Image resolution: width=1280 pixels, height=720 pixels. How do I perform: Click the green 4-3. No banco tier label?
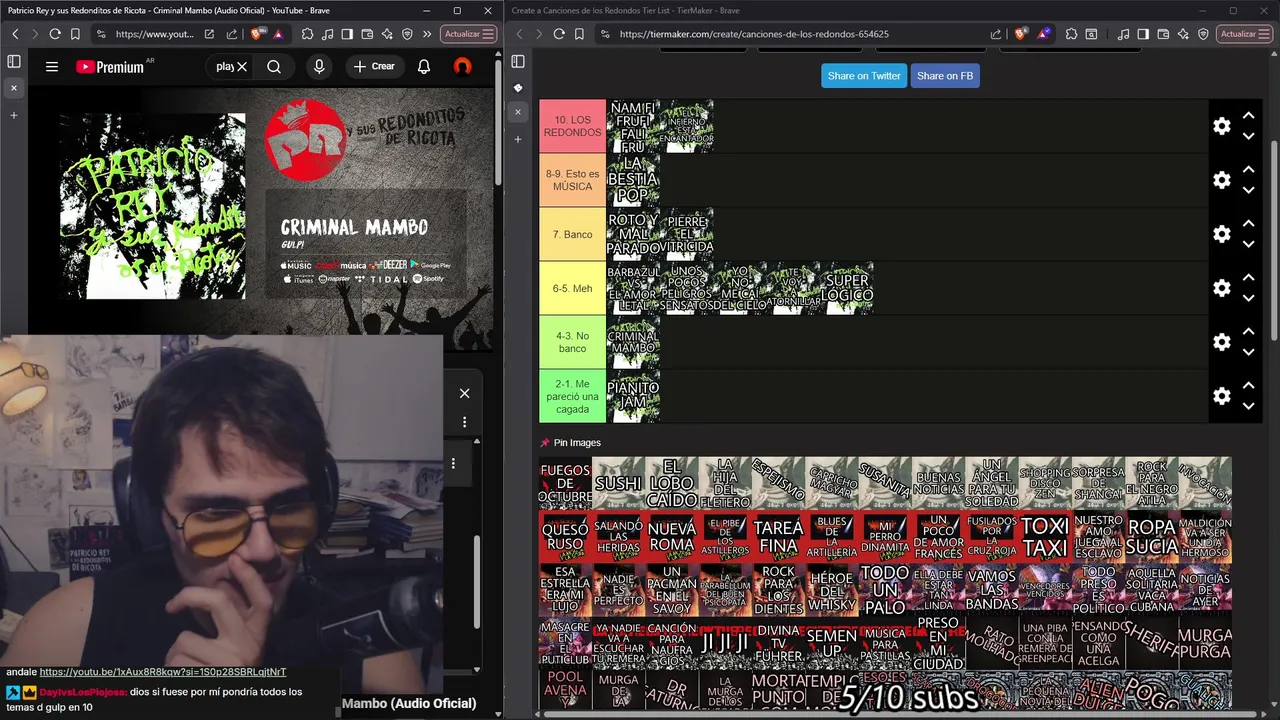tap(573, 342)
